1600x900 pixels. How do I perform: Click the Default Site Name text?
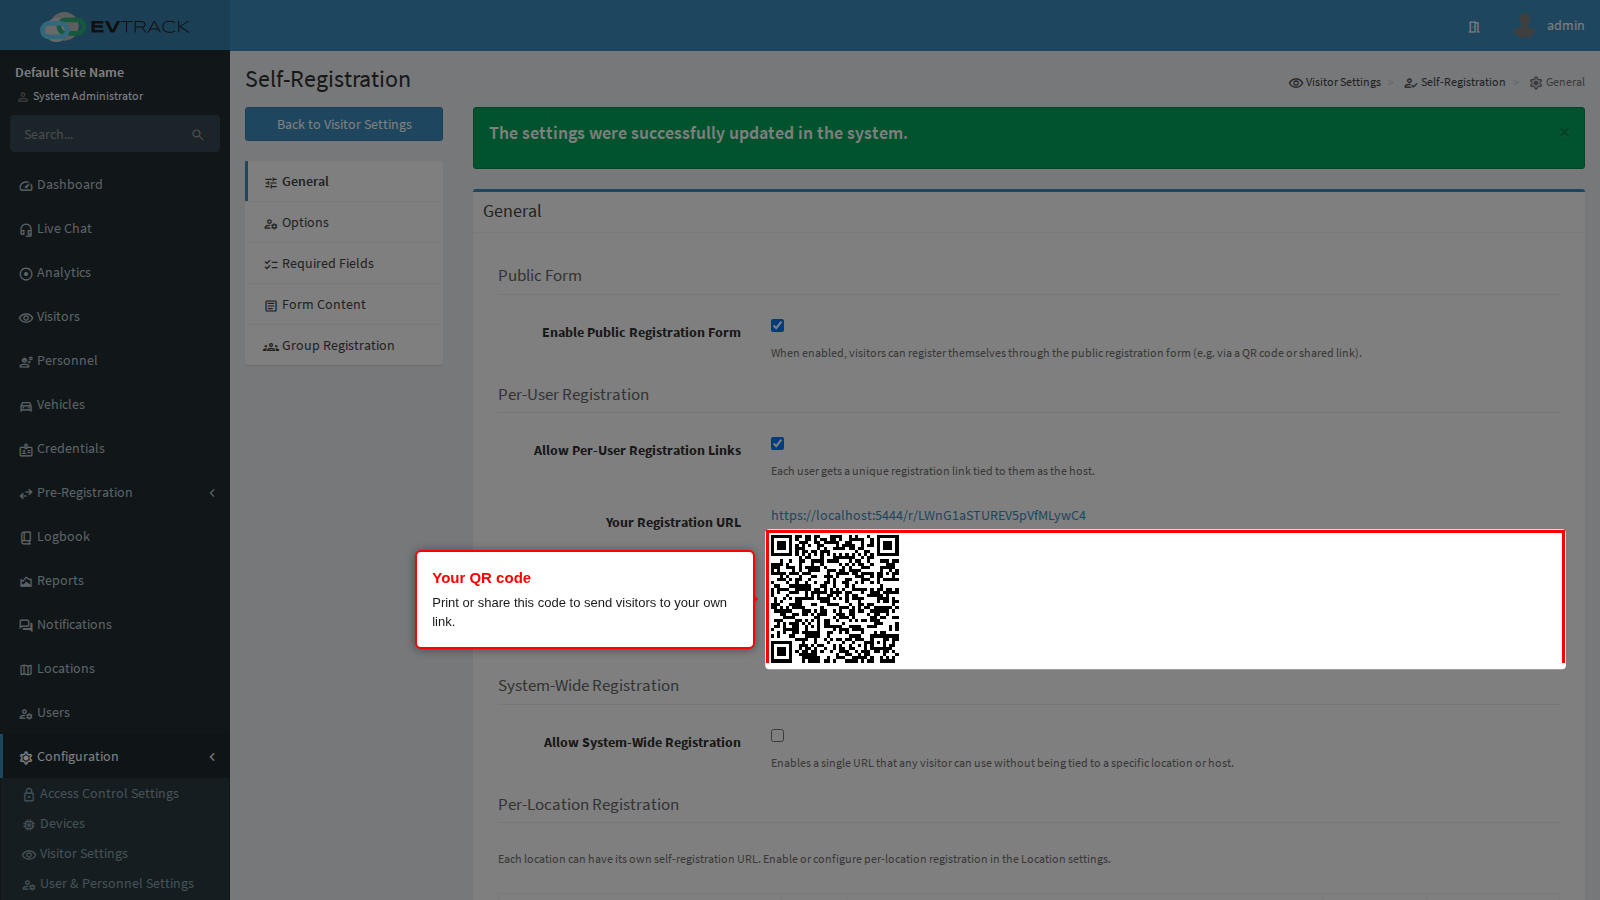(70, 73)
